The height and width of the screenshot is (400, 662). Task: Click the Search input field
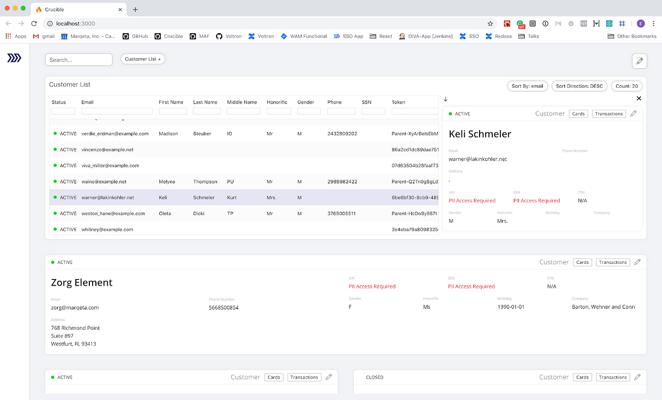pos(79,60)
